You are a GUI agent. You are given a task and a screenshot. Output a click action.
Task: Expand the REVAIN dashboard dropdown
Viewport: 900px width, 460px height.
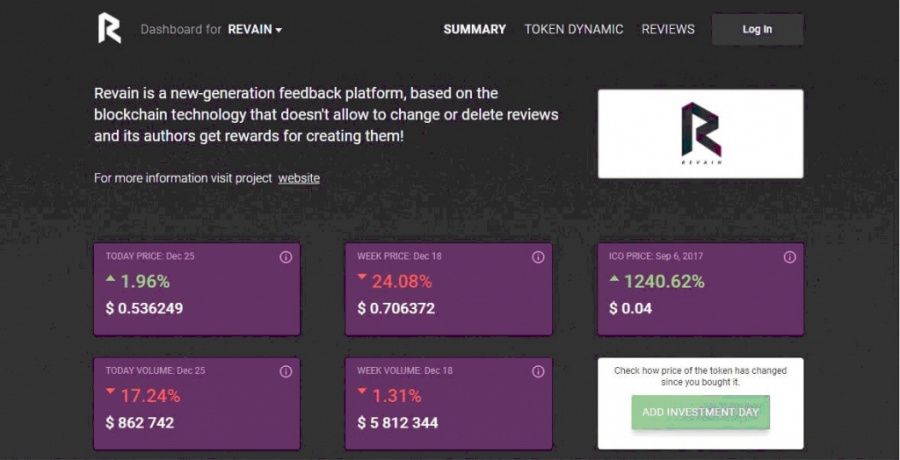pyautogui.click(x=255, y=29)
